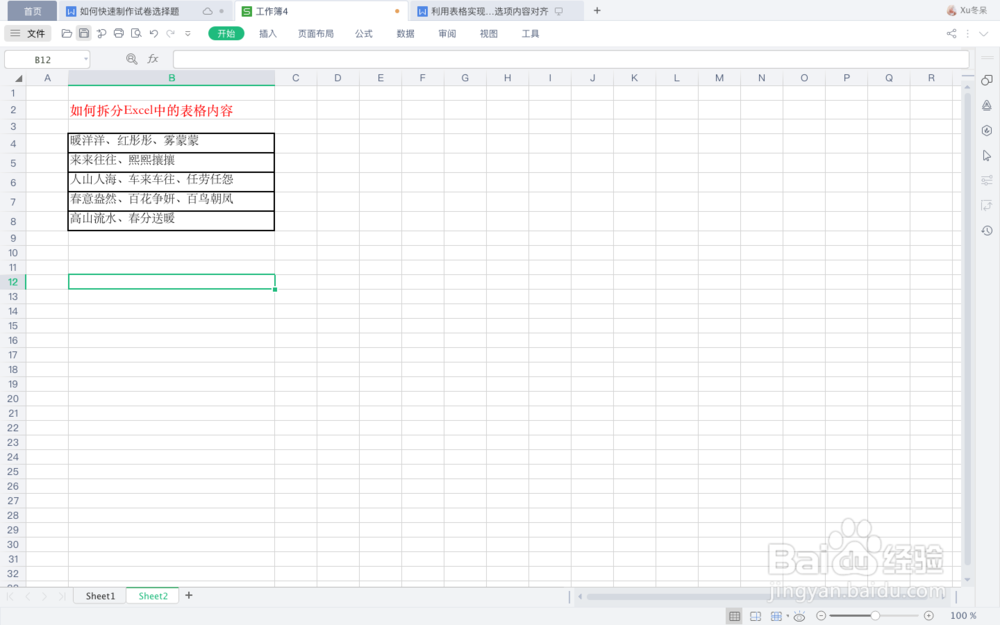This screenshot has height=625, width=1000.
Task: Click the cloud sync icon on first document tab
Action: click(x=207, y=11)
